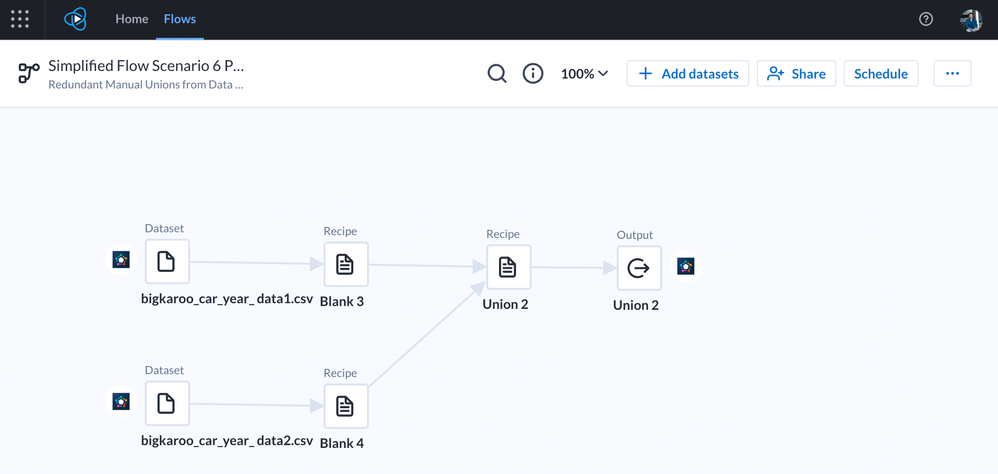This screenshot has width=998, height=474.
Task: Select the bigkaroo_car_year_data1.csv dataset node
Action: (167, 262)
